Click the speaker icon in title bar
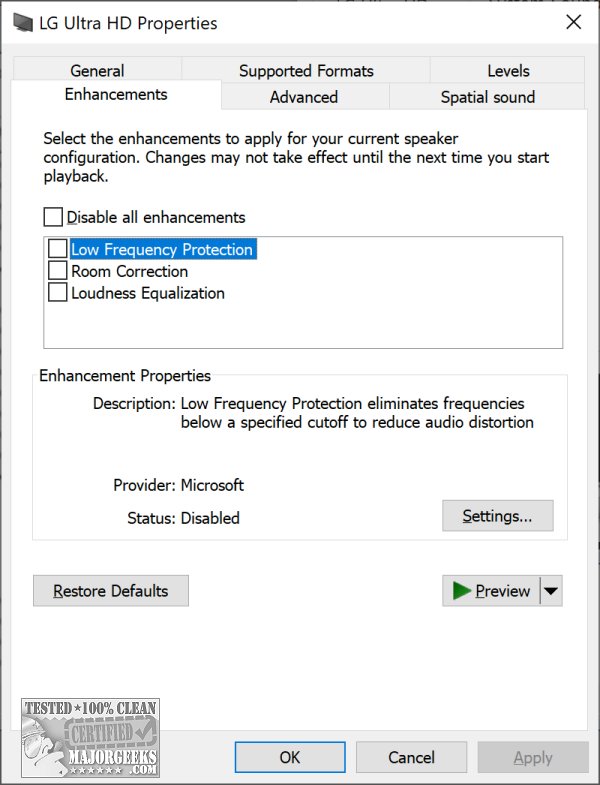 click(x=21, y=23)
